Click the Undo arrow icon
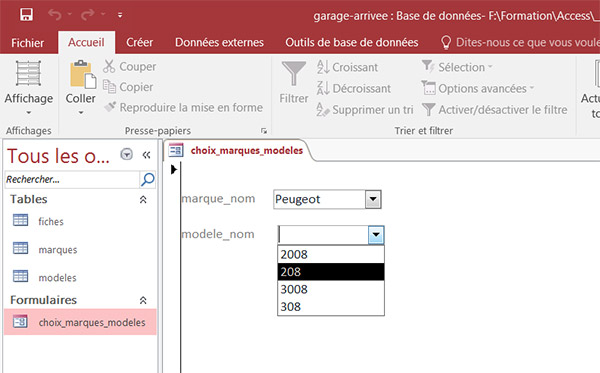 (x=55, y=15)
